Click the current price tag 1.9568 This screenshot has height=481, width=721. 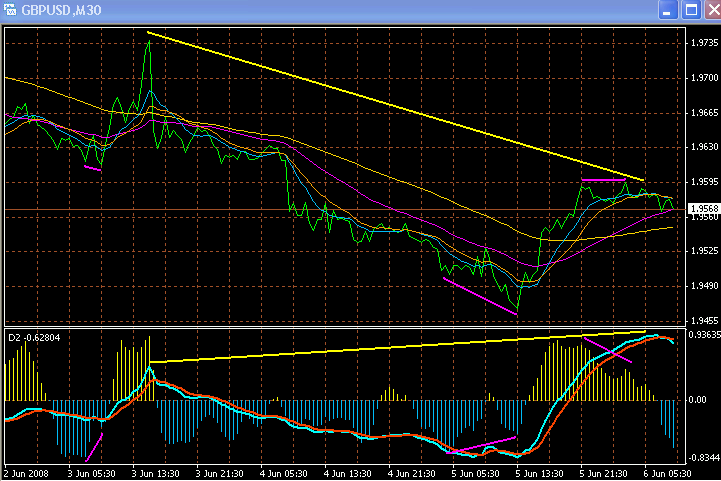click(704, 208)
